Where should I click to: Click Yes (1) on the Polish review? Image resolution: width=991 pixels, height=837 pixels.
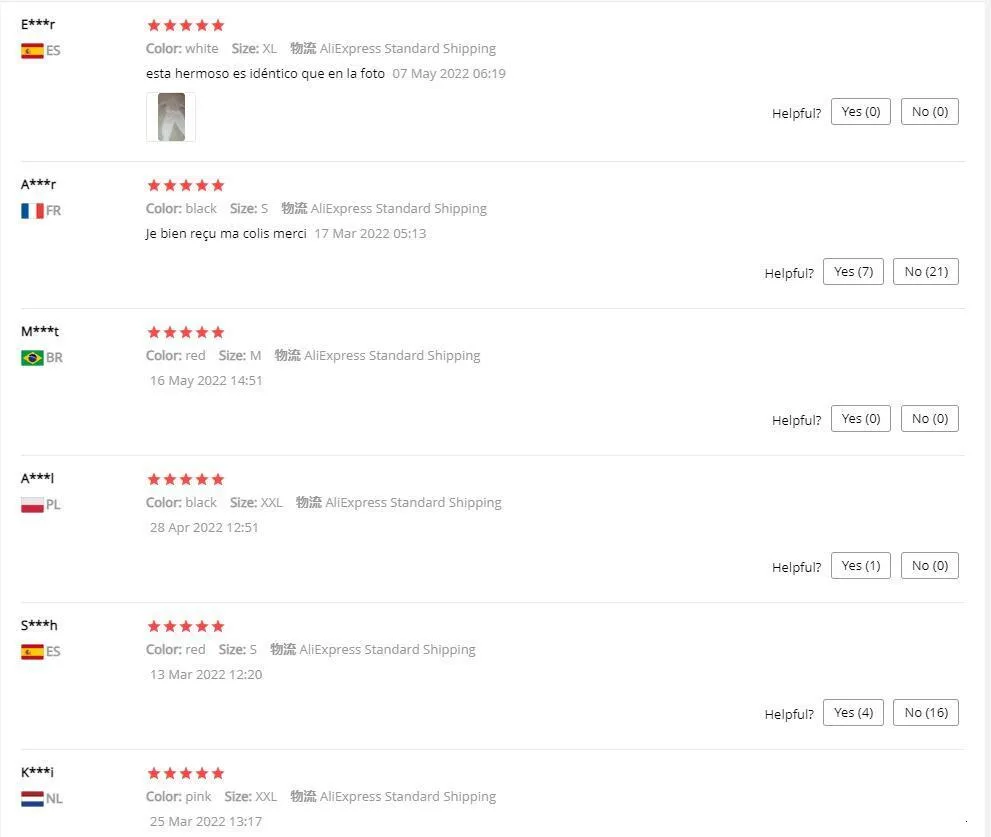coord(860,566)
